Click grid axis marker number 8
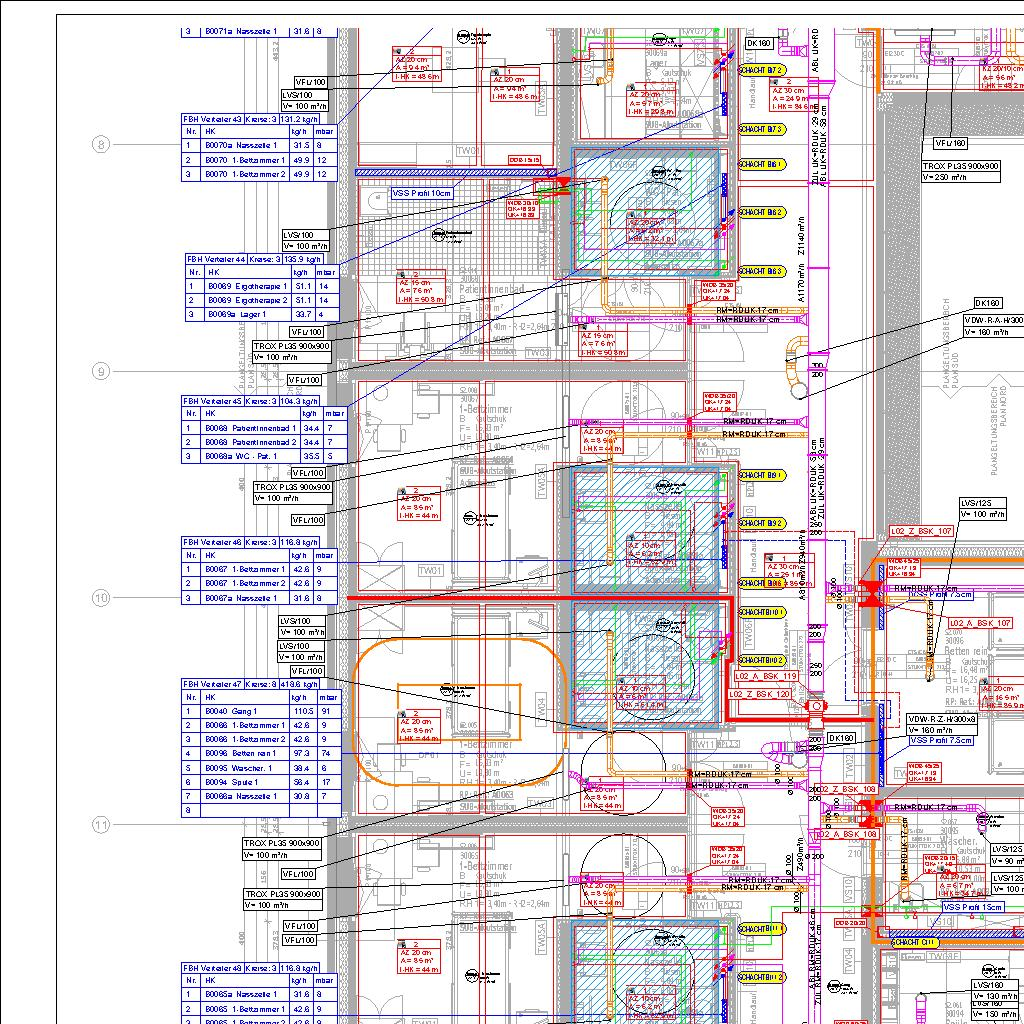The width and height of the screenshot is (1024, 1024). (101, 144)
